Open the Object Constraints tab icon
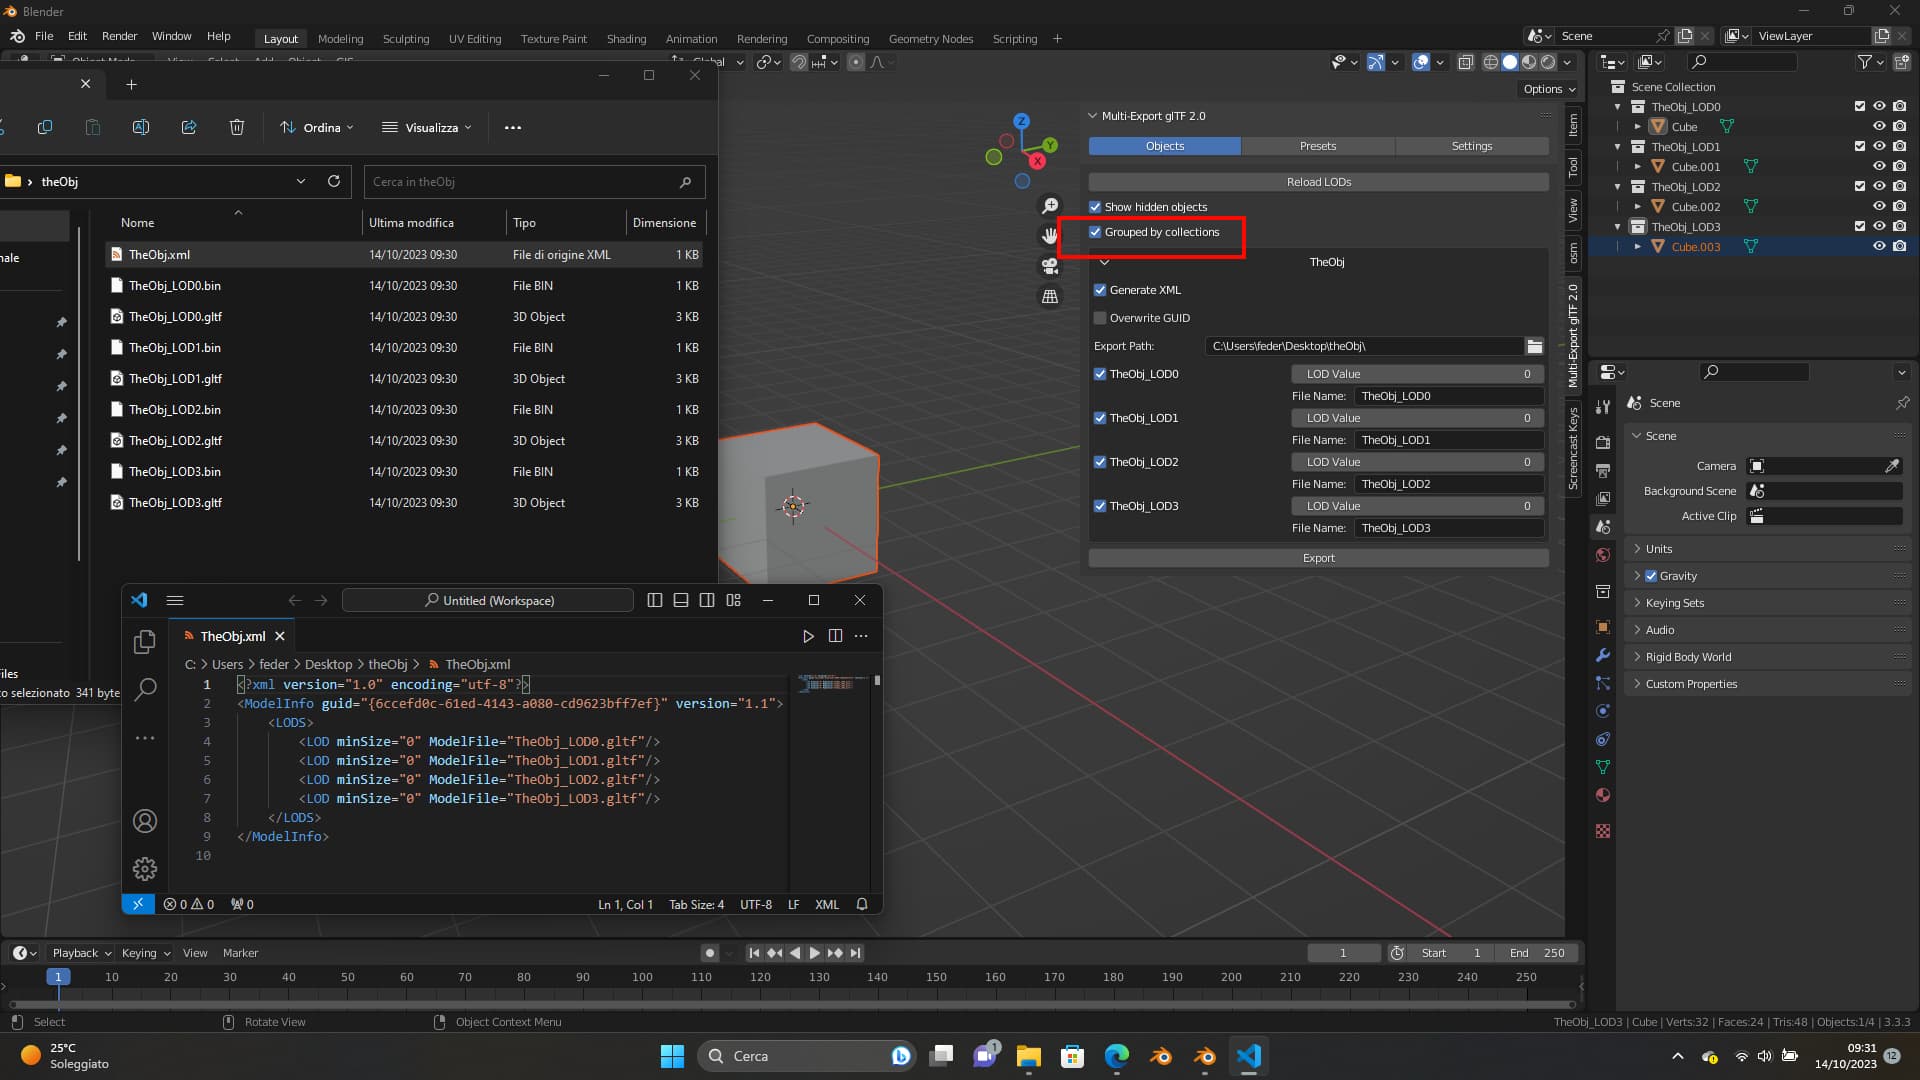Viewport: 1920px width, 1080px height. point(1603,739)
